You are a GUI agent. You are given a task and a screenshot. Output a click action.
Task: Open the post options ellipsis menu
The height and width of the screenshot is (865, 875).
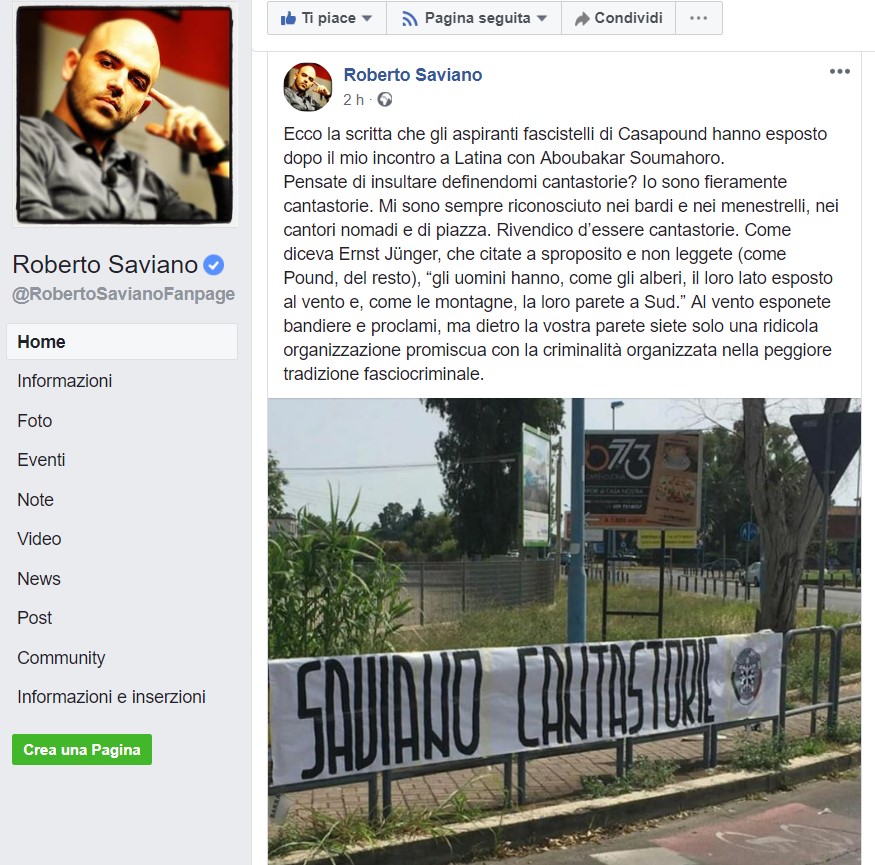pos(839,71)
